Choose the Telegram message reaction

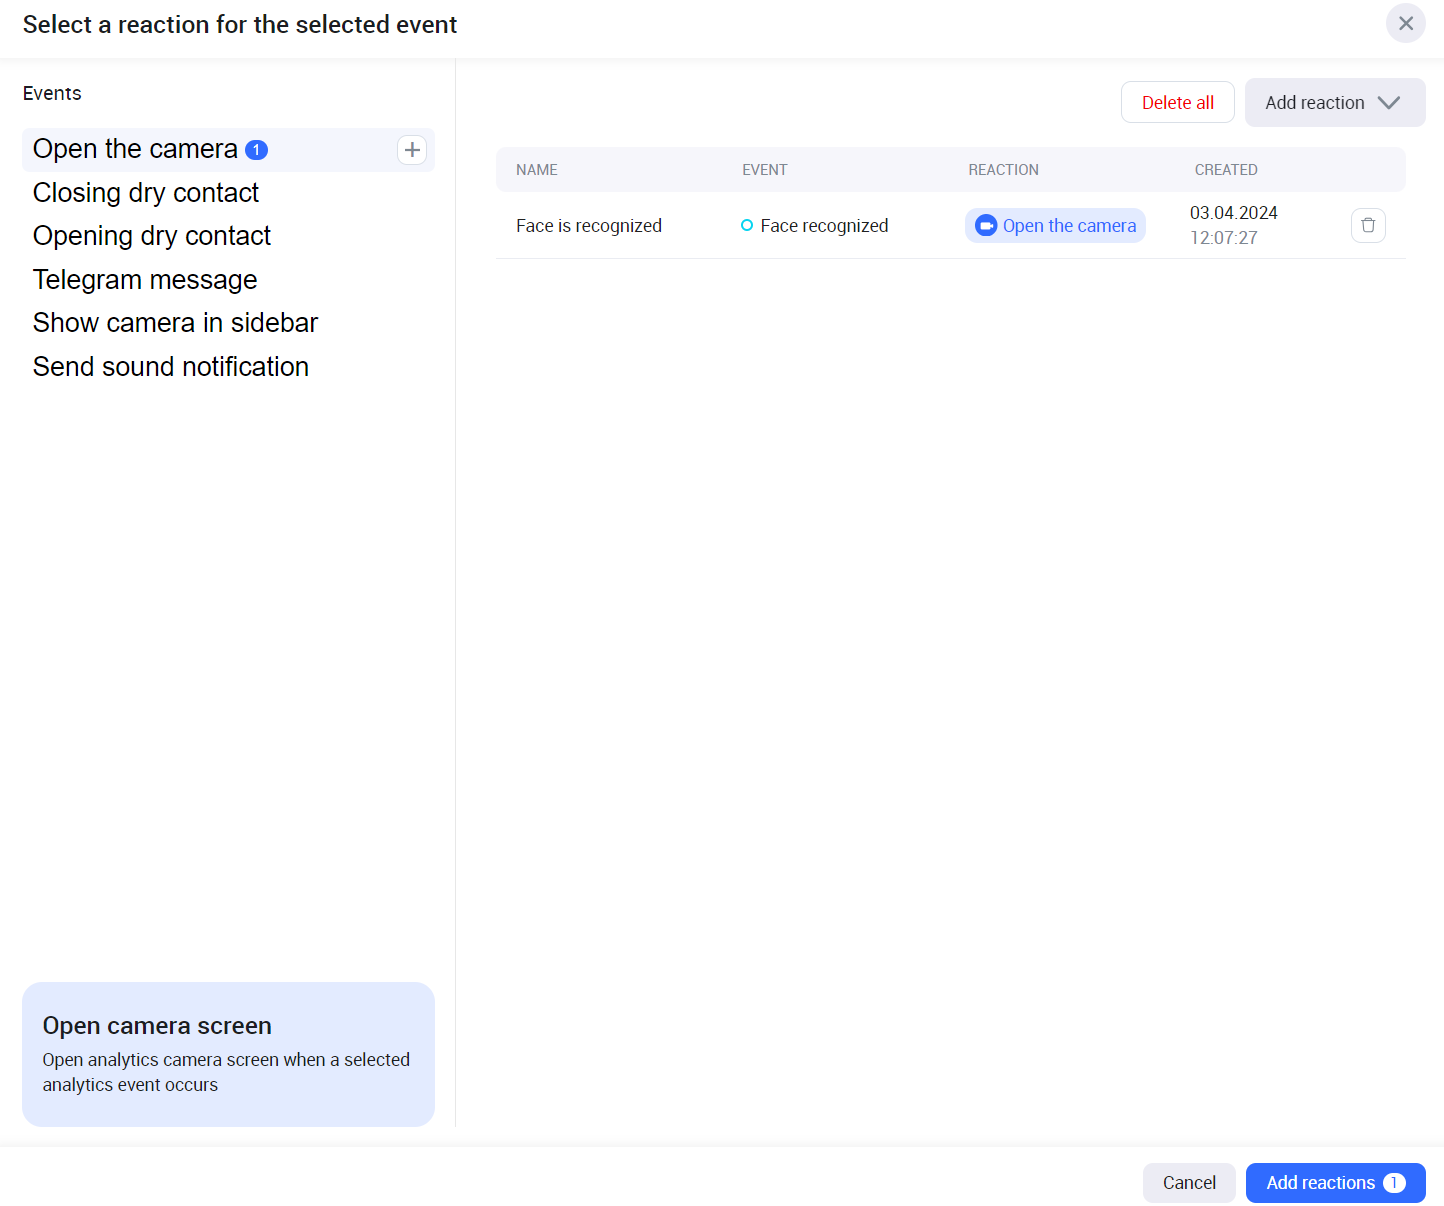coord(145,280)
